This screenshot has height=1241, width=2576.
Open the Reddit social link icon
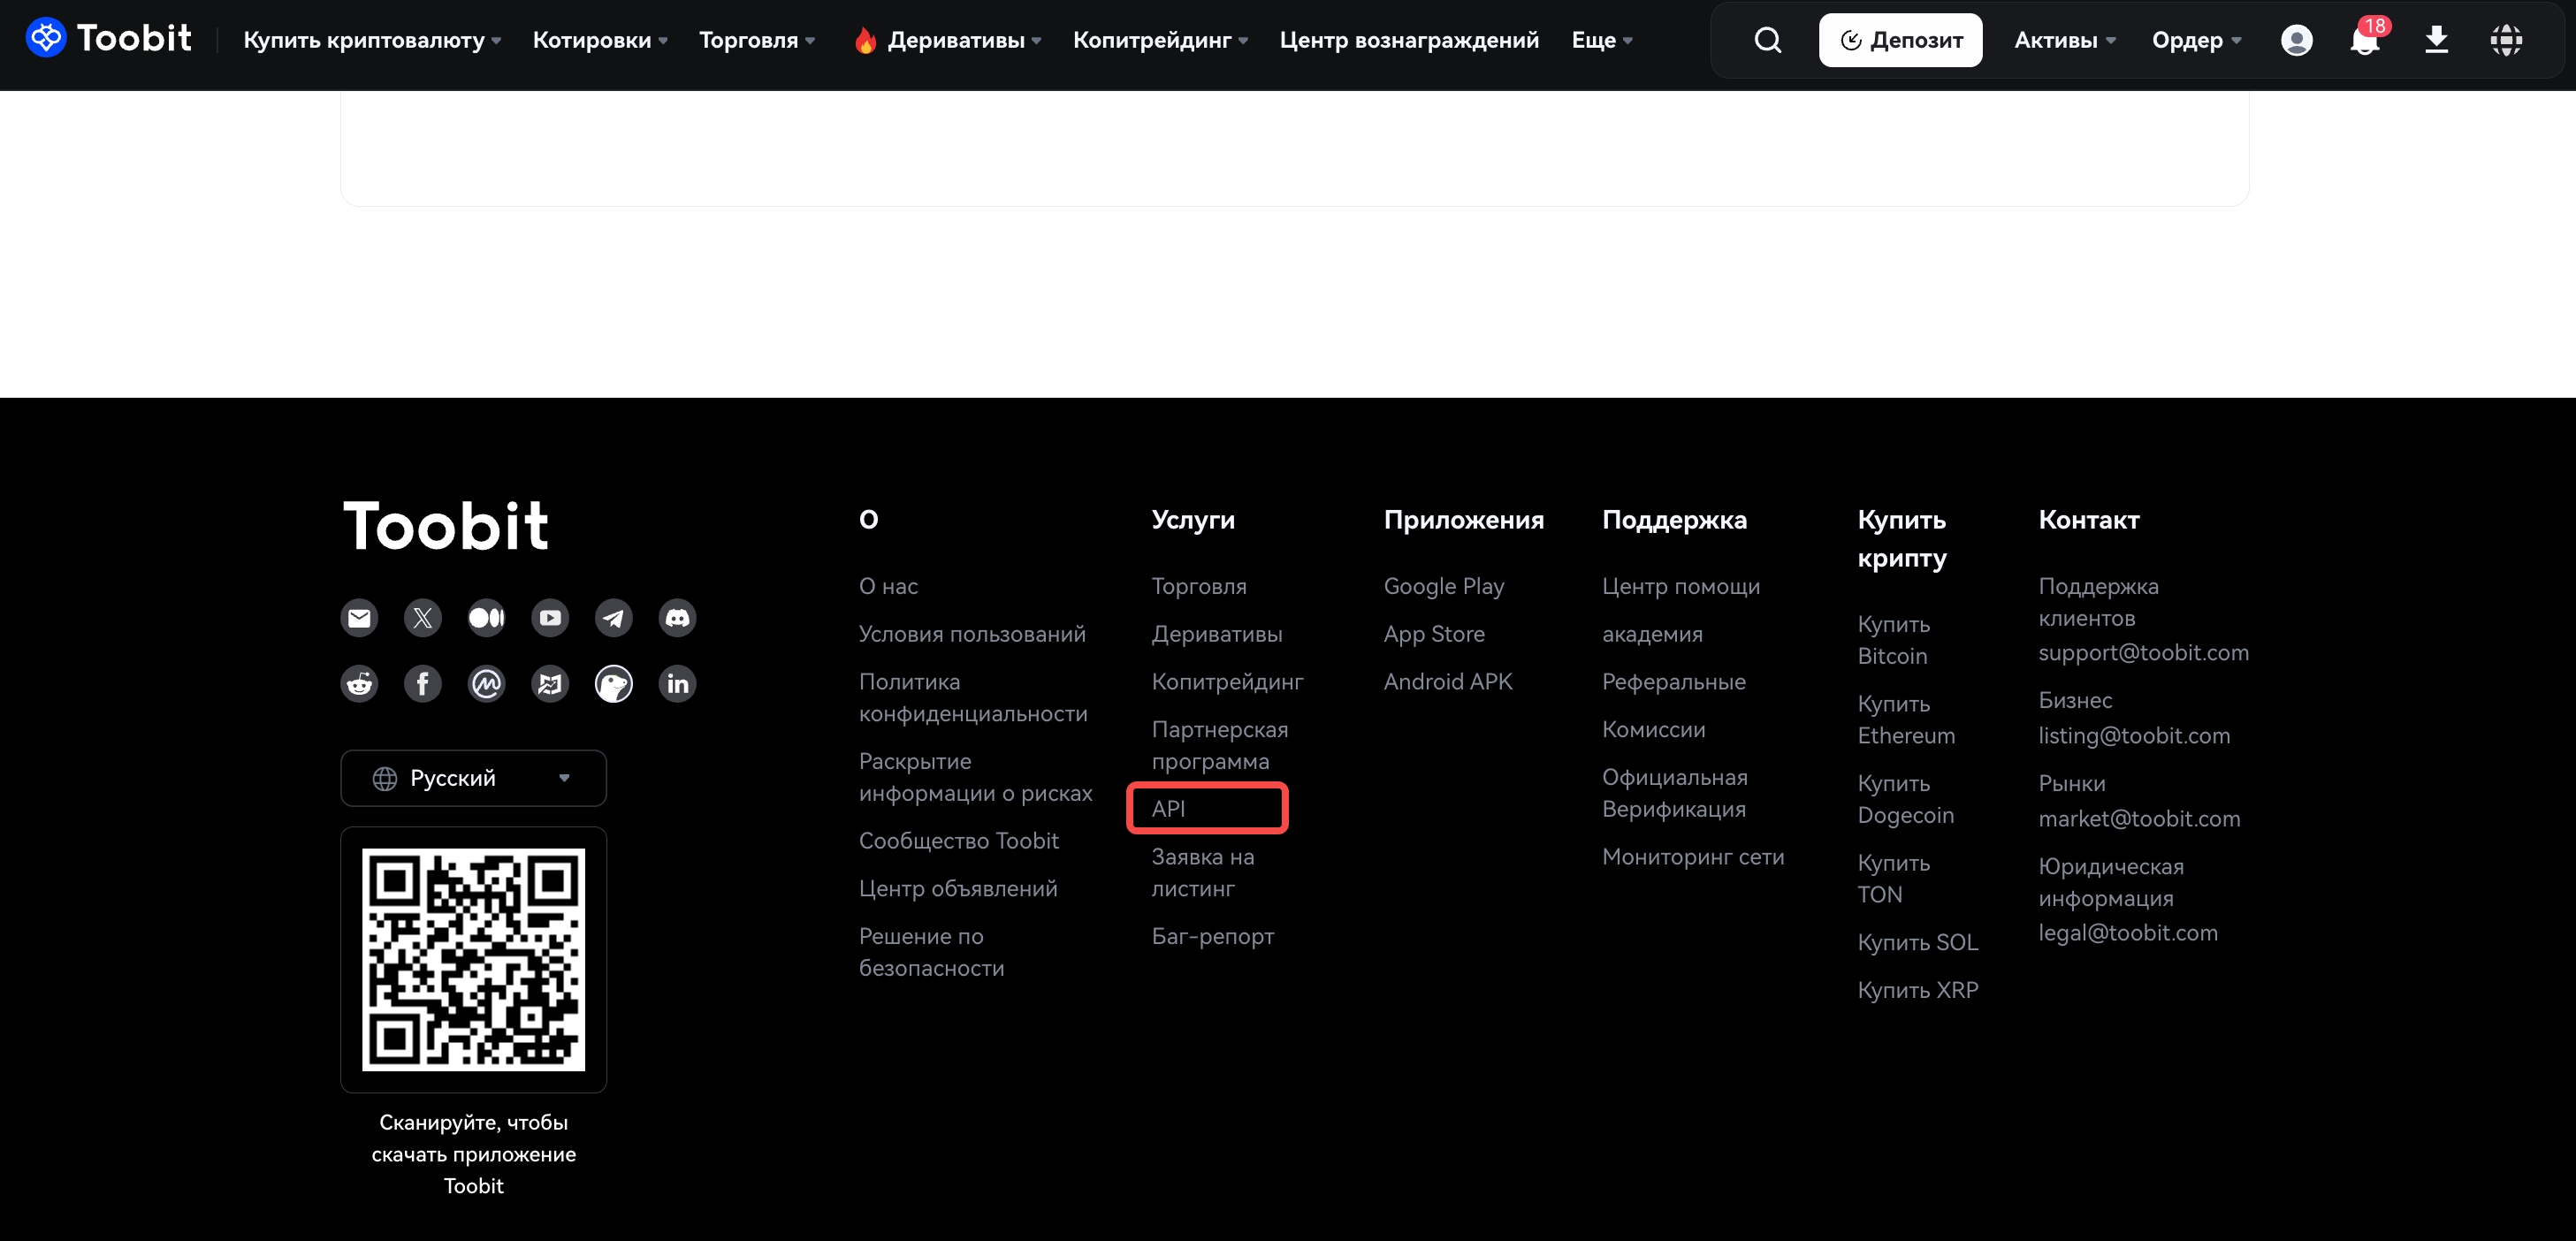click(359, 684)
